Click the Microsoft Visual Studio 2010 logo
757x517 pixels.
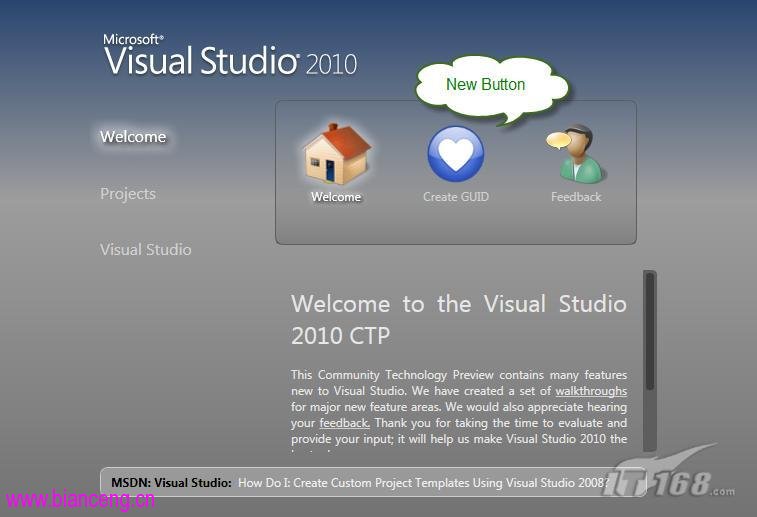(x=230, y=55)
